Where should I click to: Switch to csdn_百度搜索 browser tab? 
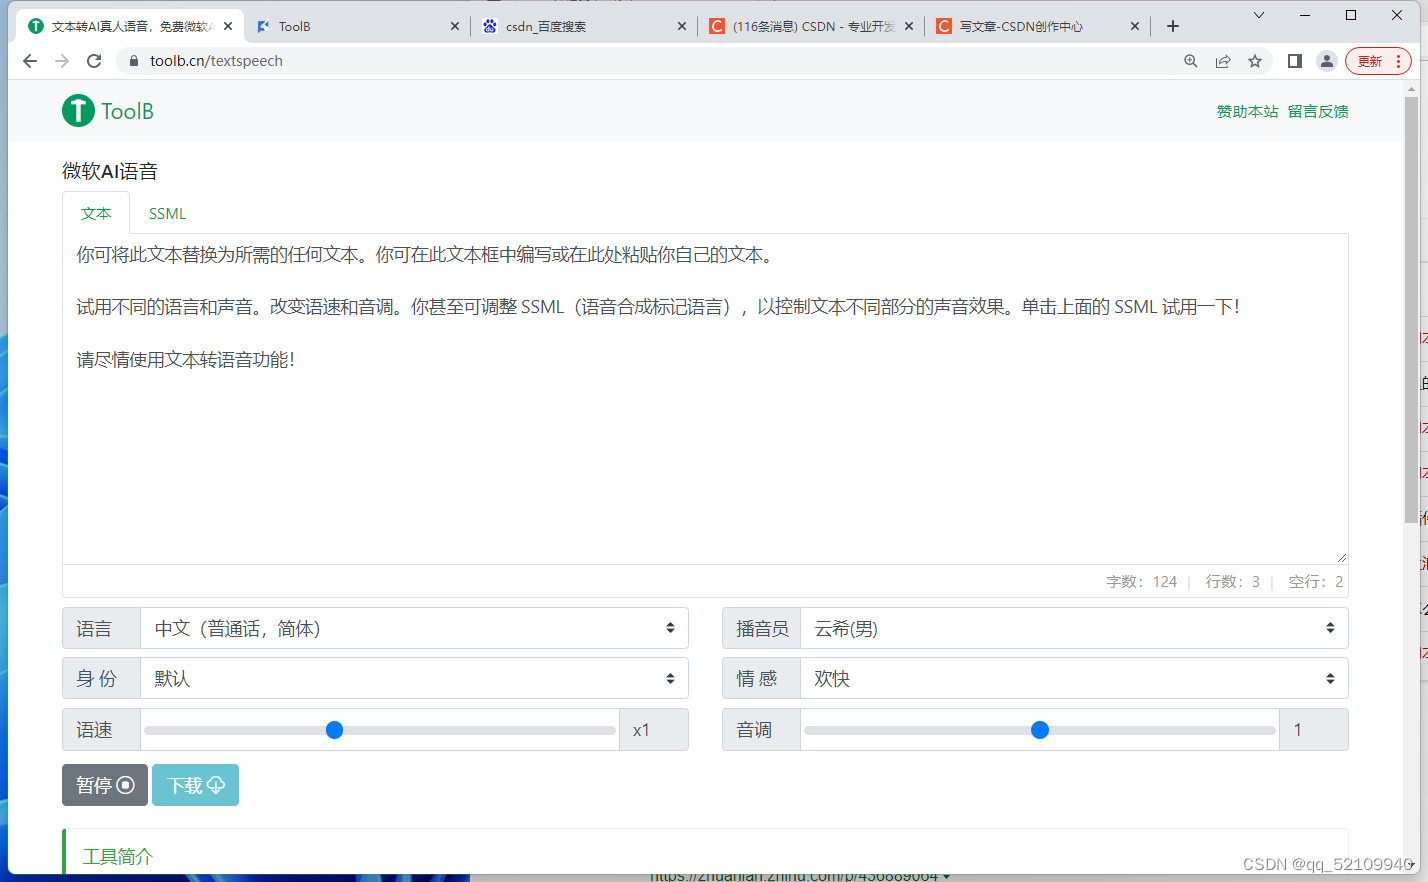pyautogui.click(x=582, y=26)
